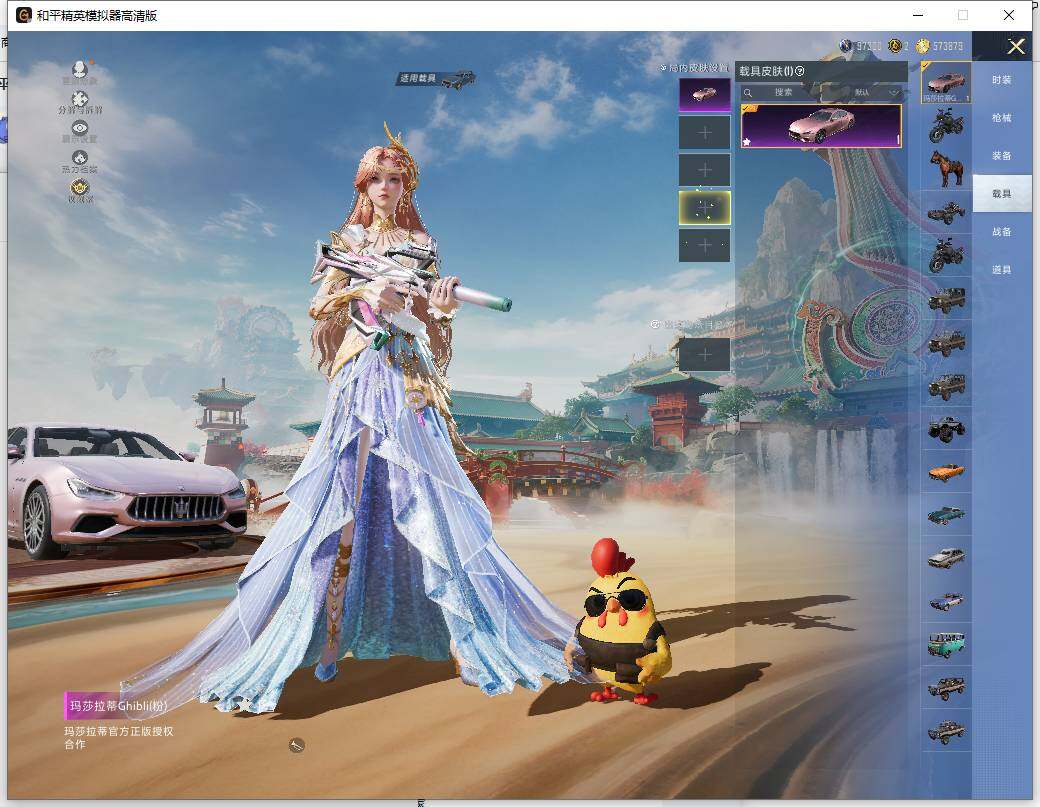Click the pink Maserati car model preview
This screenshot has height=807, width=1040.
126,491
